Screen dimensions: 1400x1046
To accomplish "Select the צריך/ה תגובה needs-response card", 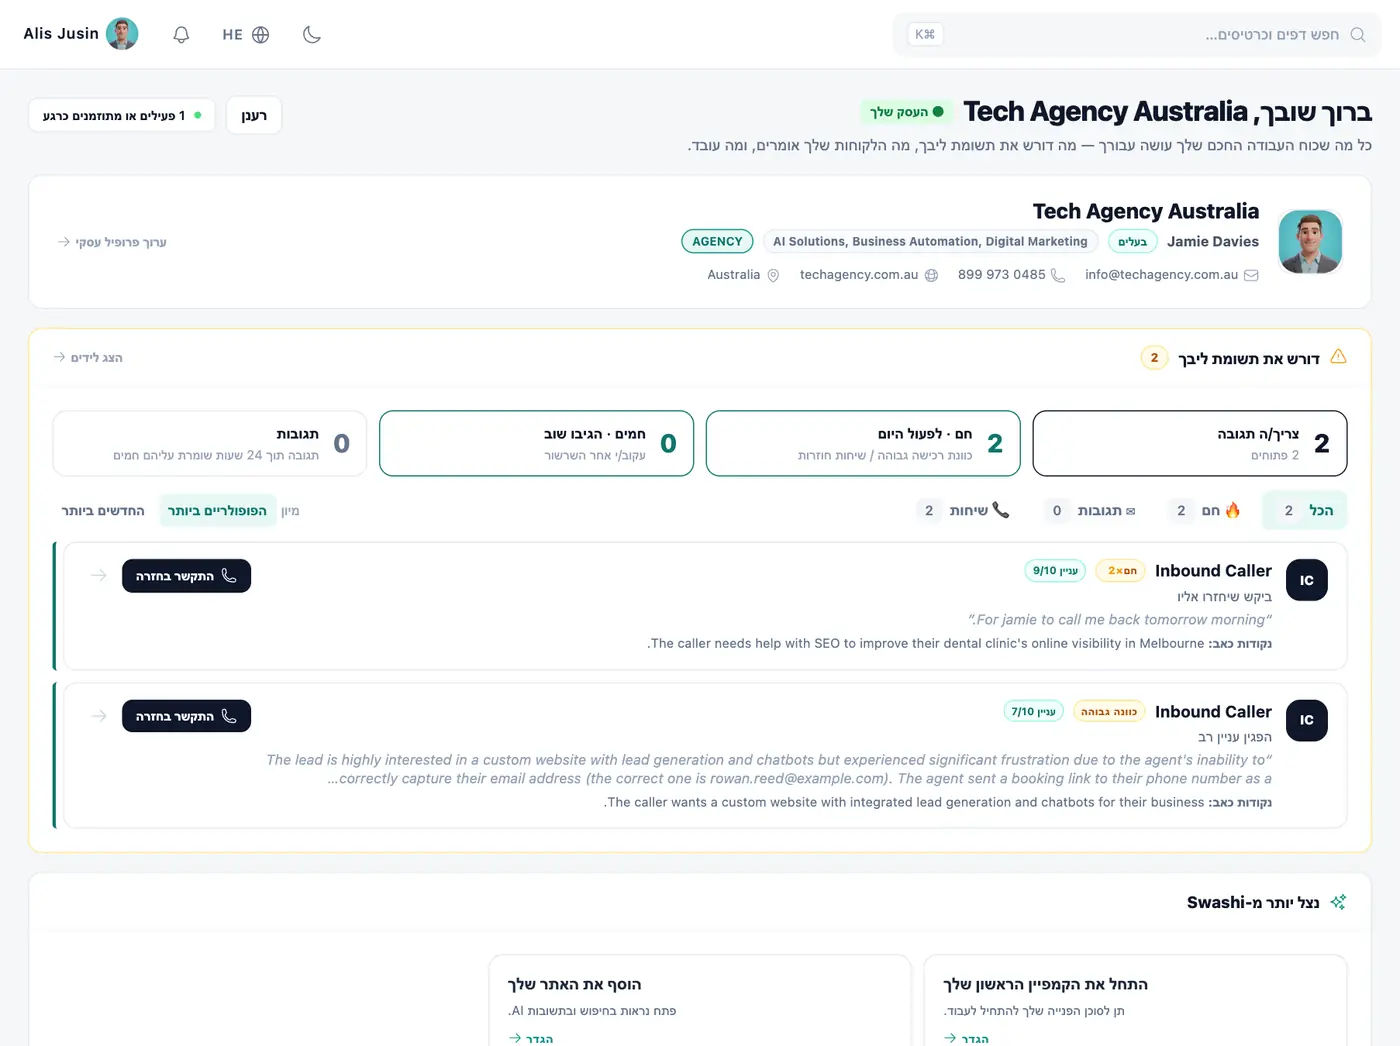I will pyautogui.click(x=1190, y=443).
